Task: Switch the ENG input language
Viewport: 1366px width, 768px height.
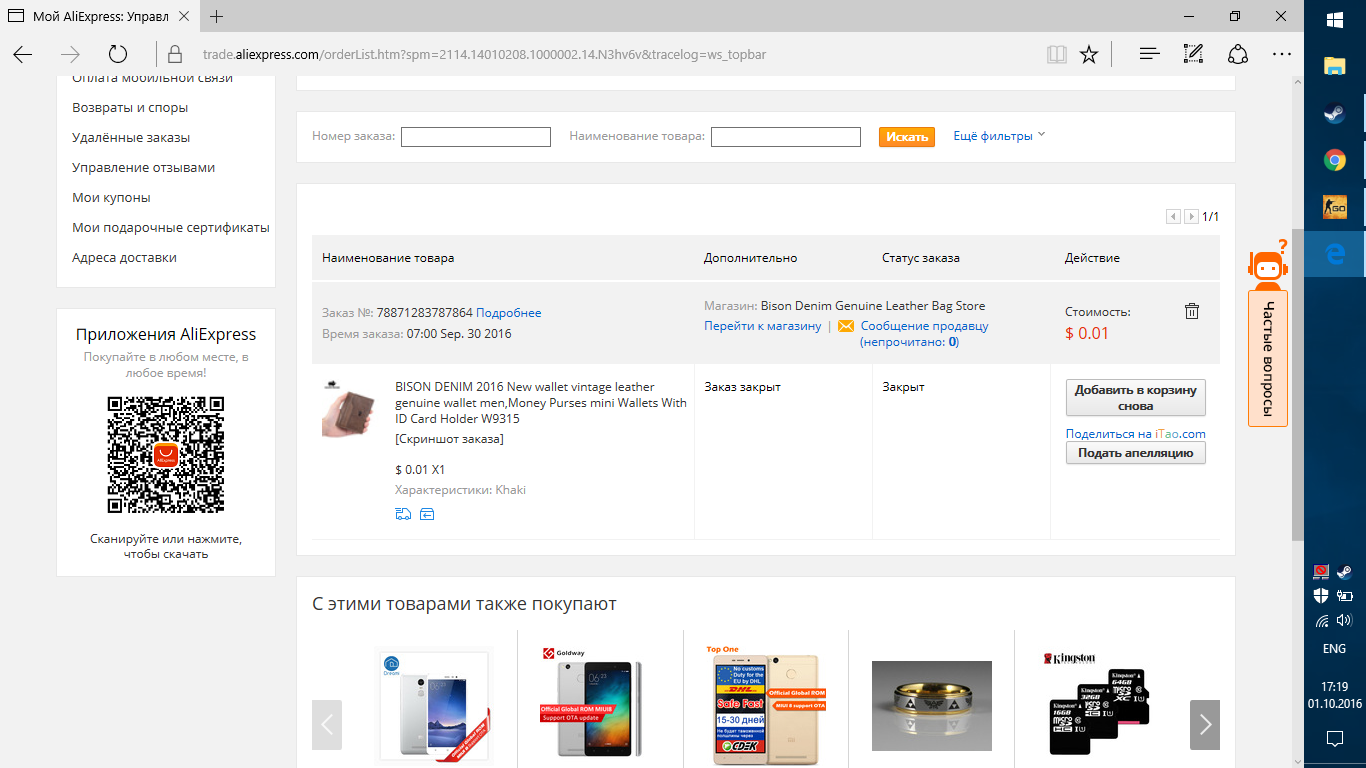Action: click(x=1334, y=649)
